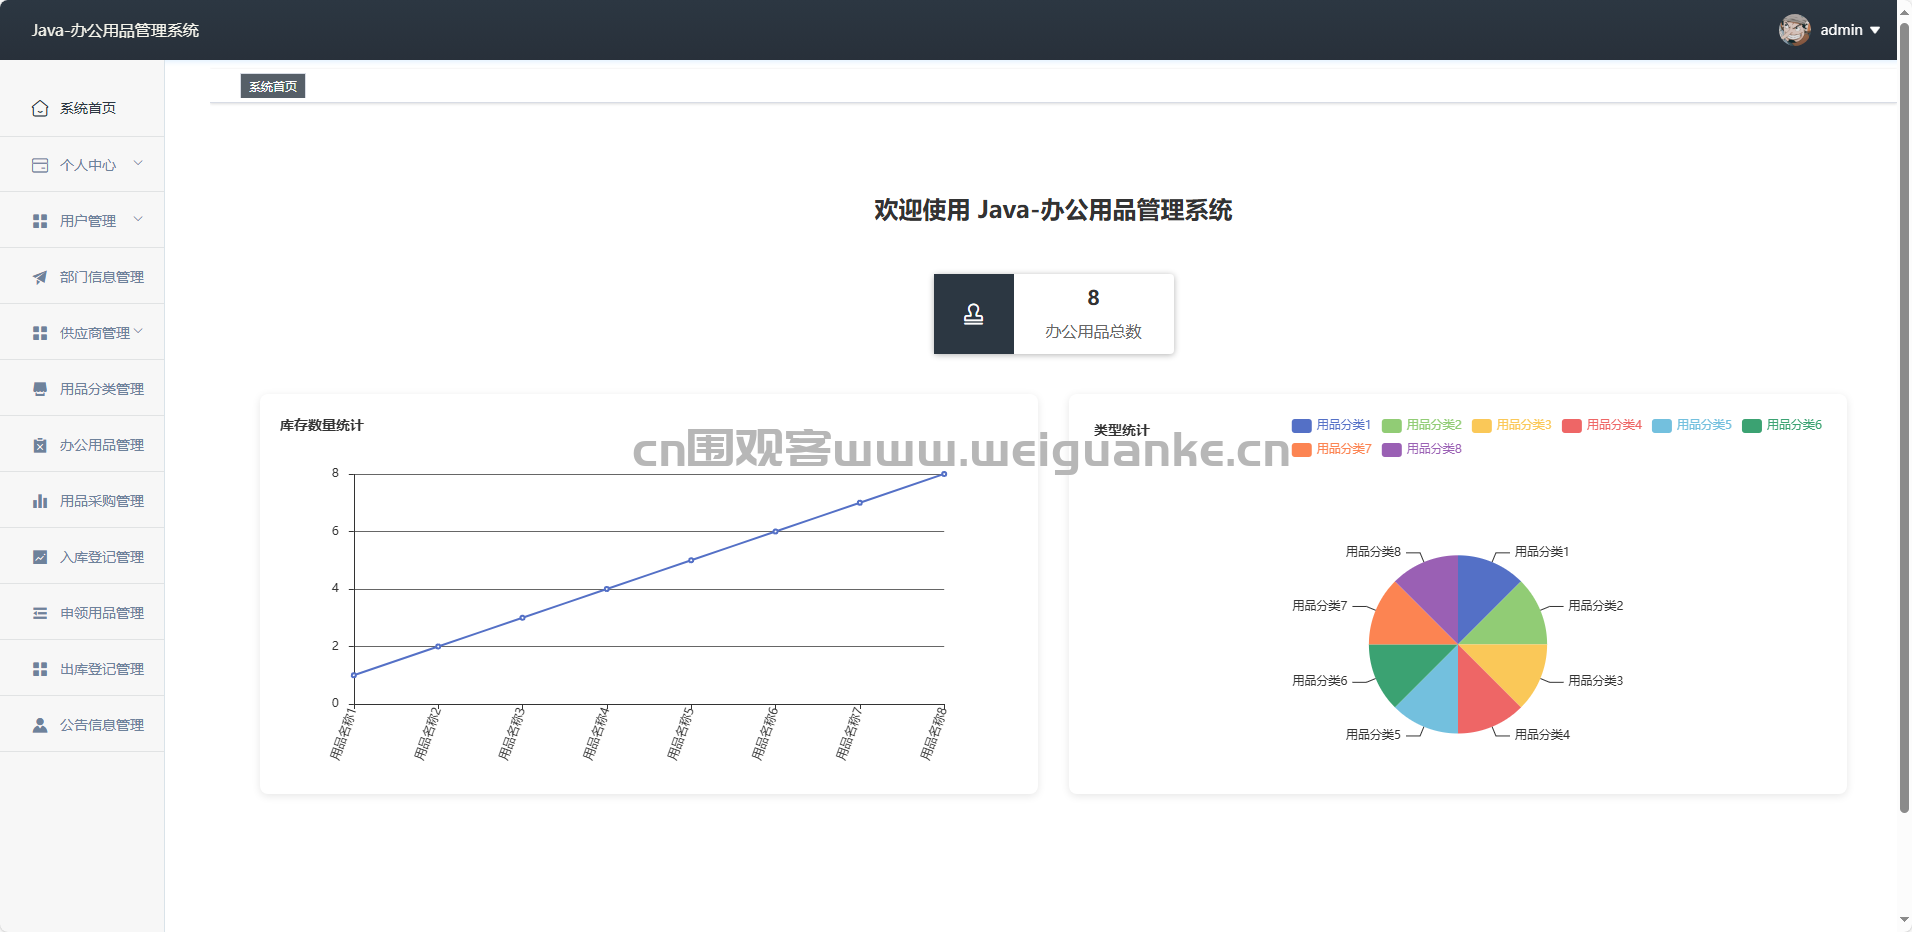Toggle 用品分类4 legend entry visibility

pos(1601,425)
